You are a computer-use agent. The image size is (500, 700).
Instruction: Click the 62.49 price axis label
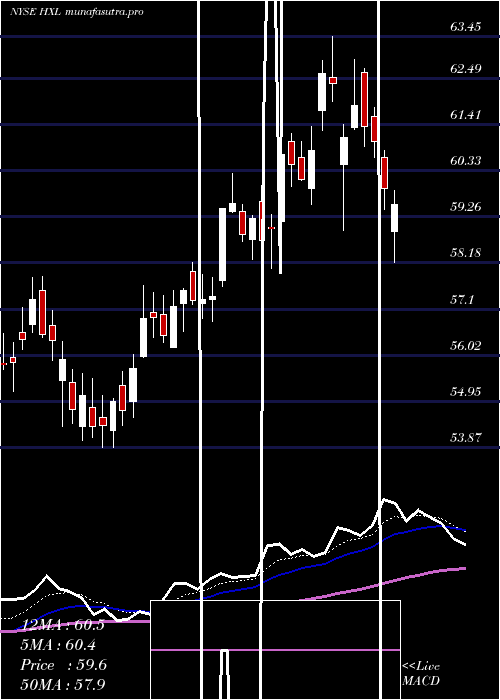(x=466, y=69)
